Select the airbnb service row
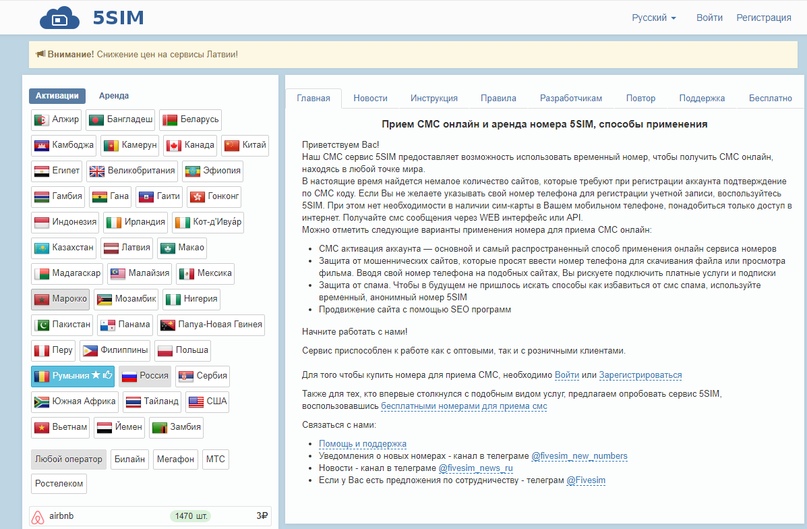807x529 pixels. [150, 517]
